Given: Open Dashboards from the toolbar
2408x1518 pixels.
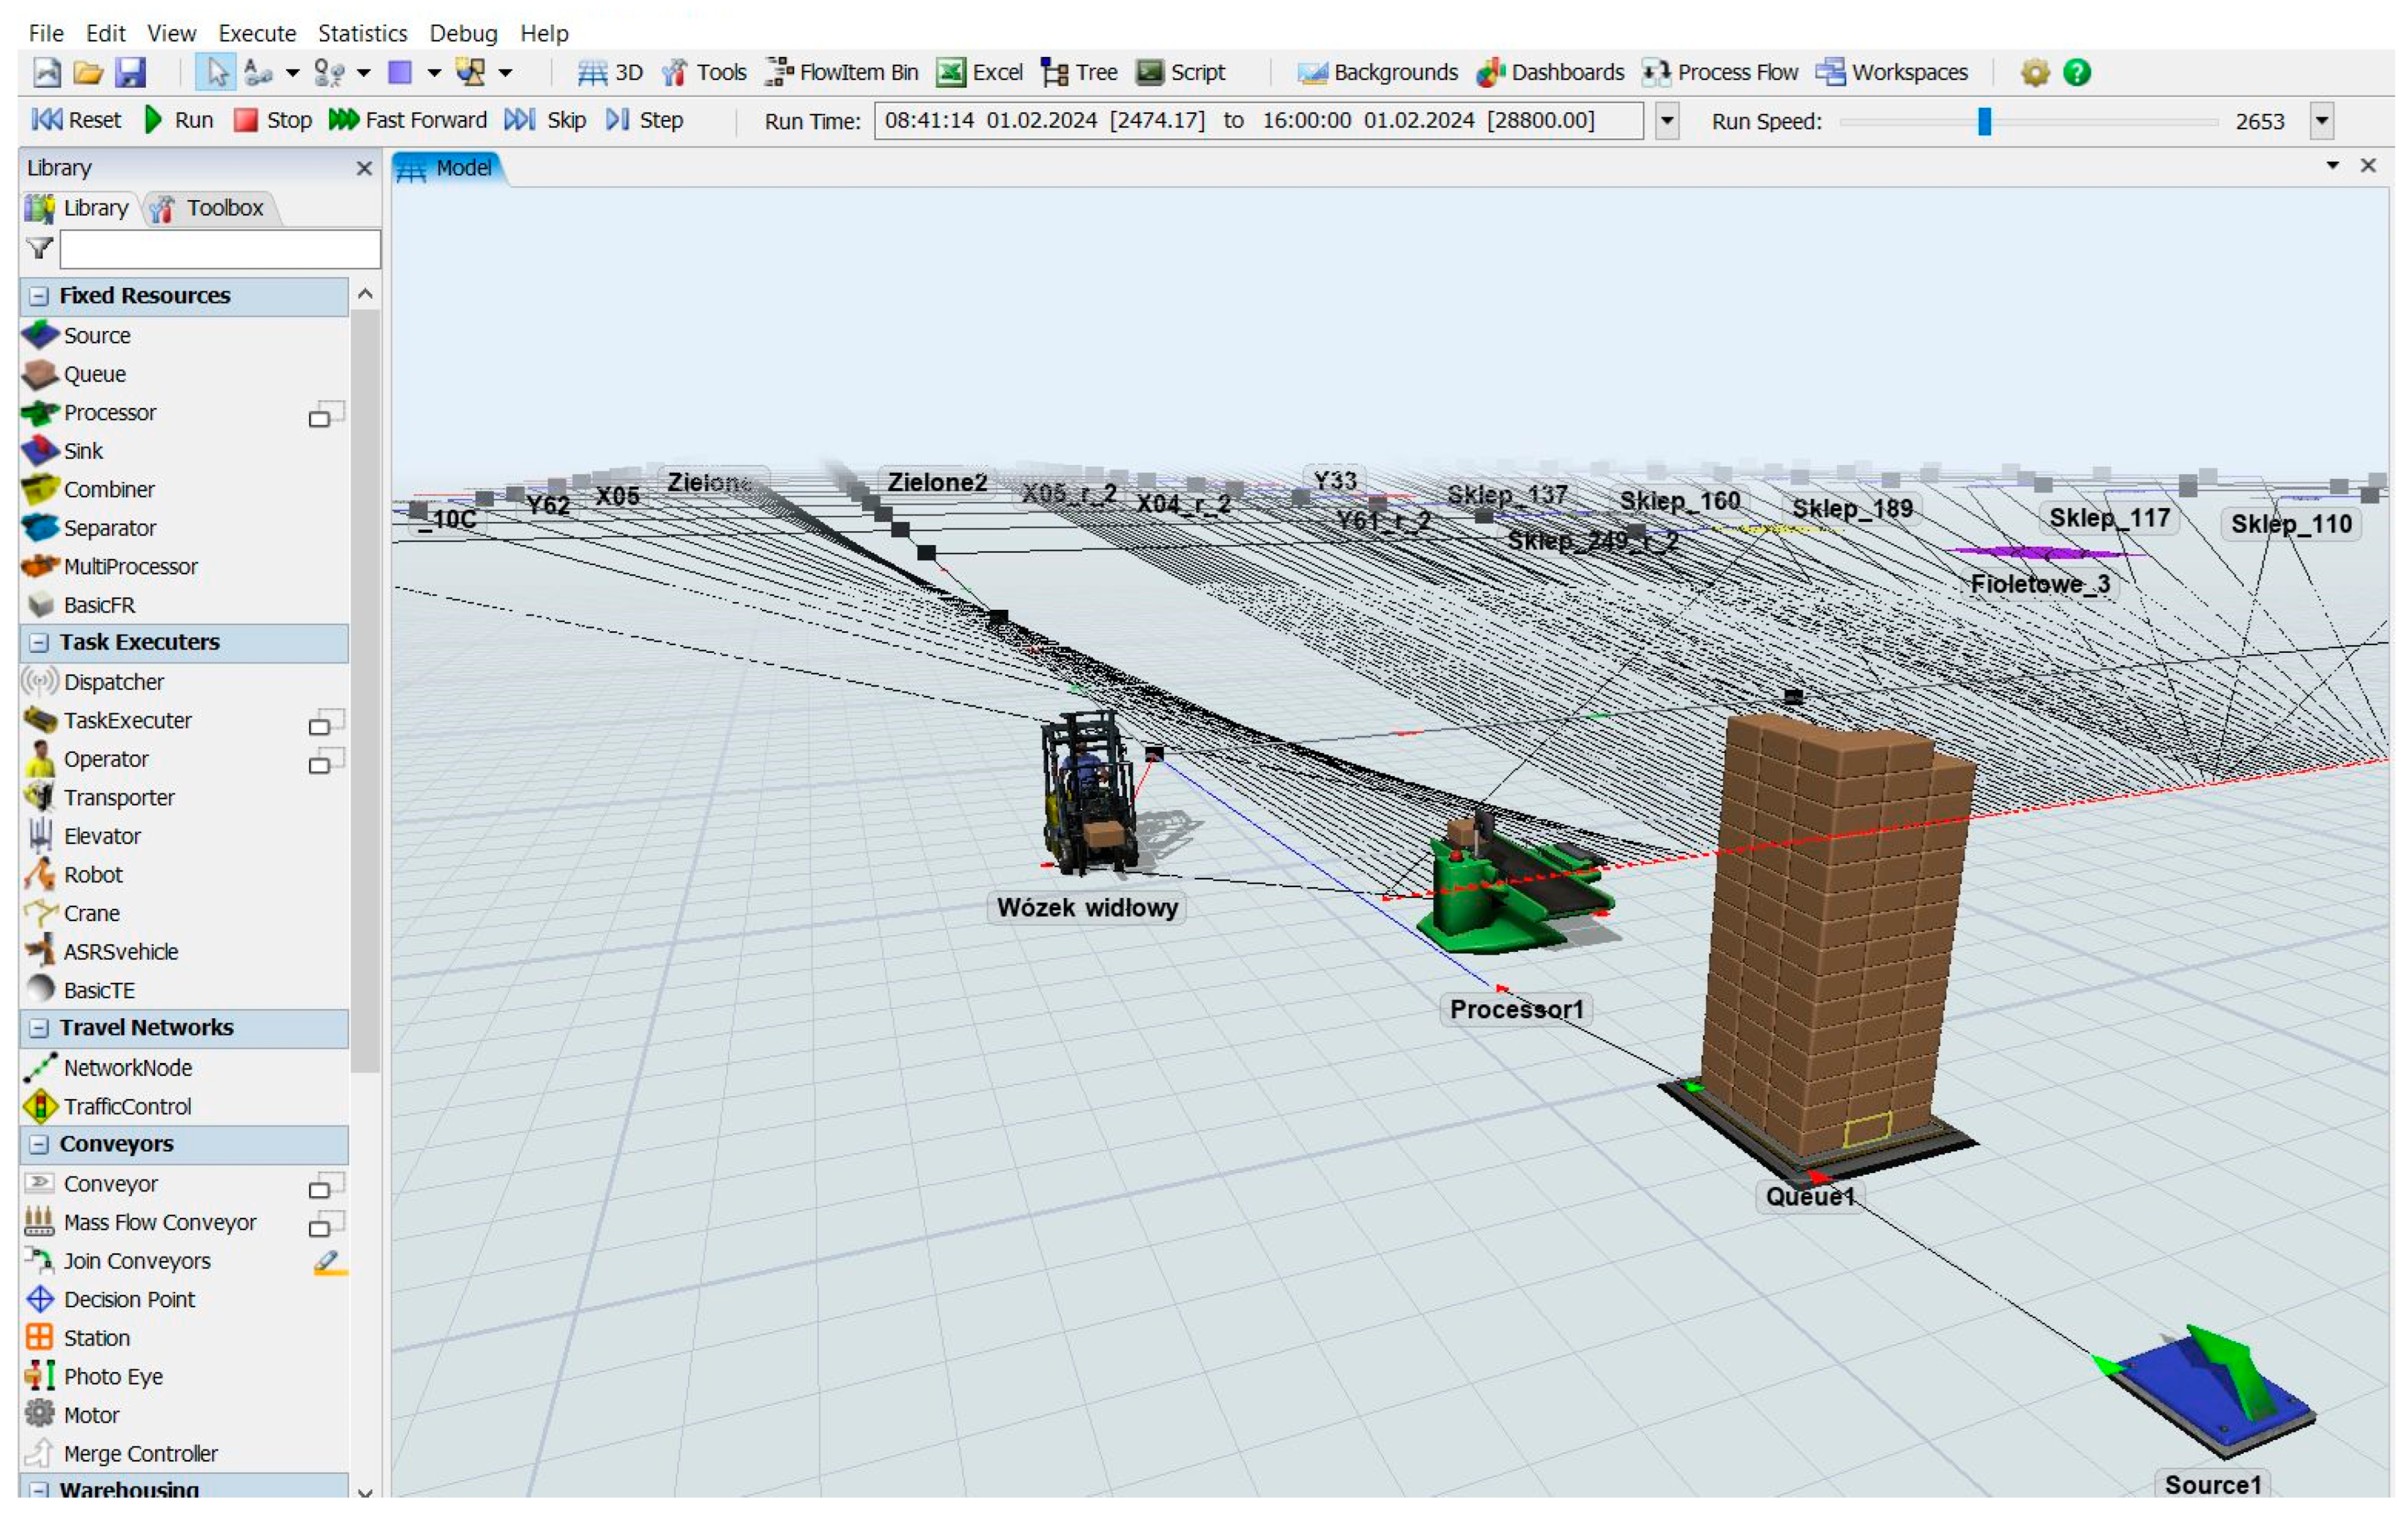Looking at the screenshot, I should pyautogui.click(x=1550, y=72).
